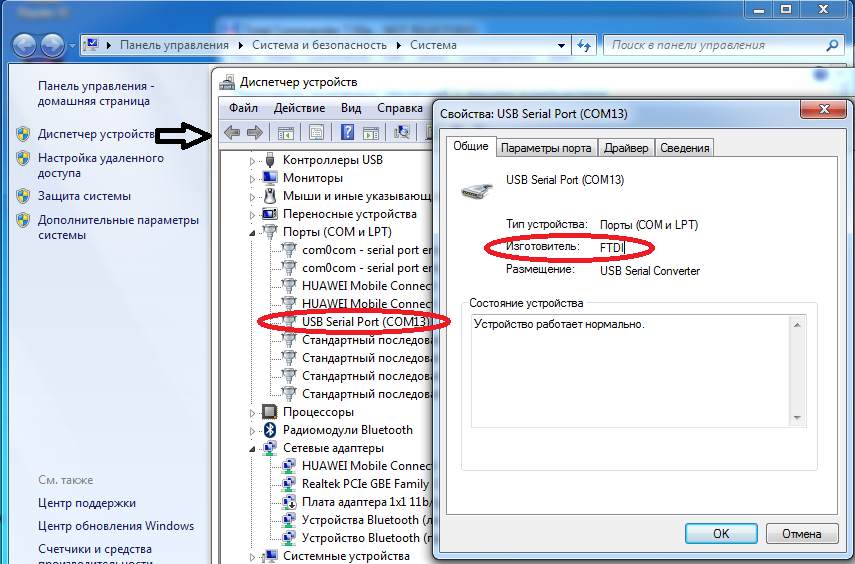The height and width of the screenshot is (564, 855).
Task: Toggle the console tree toolbar icon
Action: (286, 132)
